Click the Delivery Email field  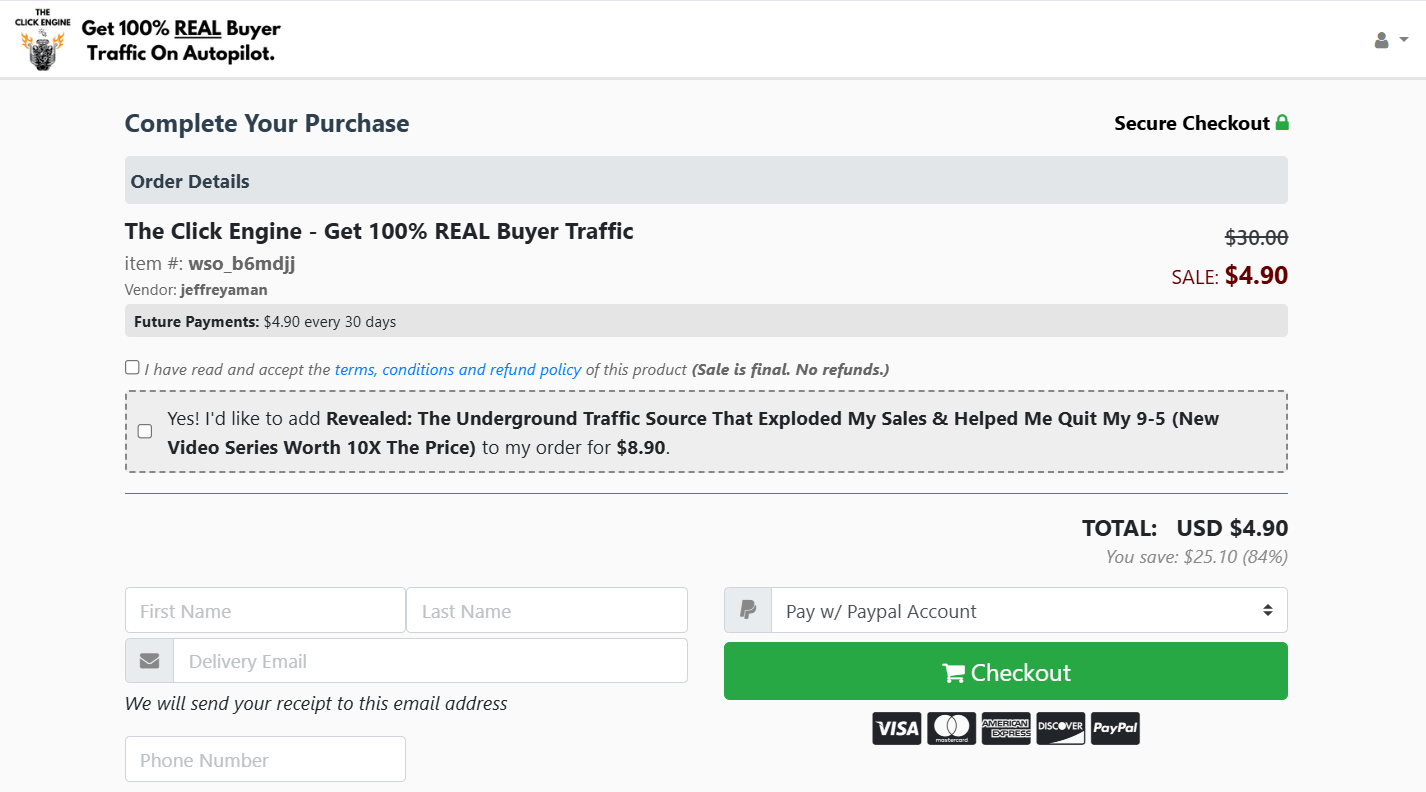[430, 660]
